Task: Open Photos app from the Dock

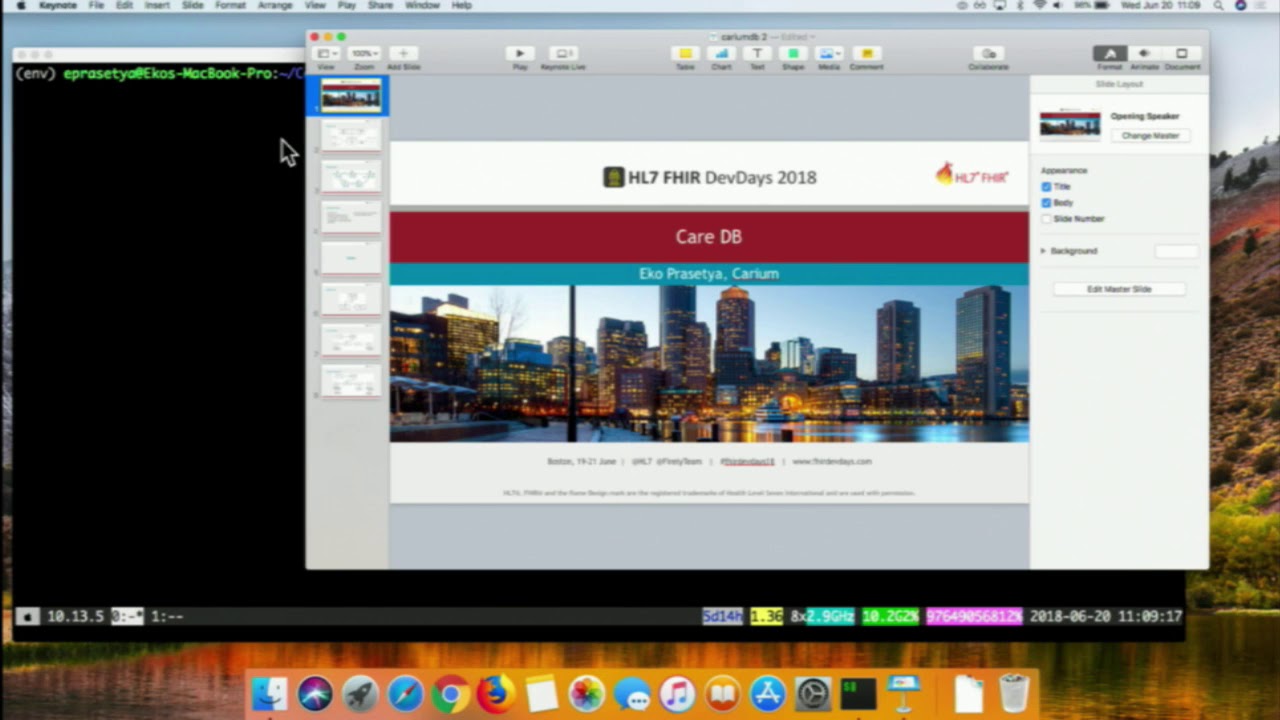Action: (x=586, y=693)
